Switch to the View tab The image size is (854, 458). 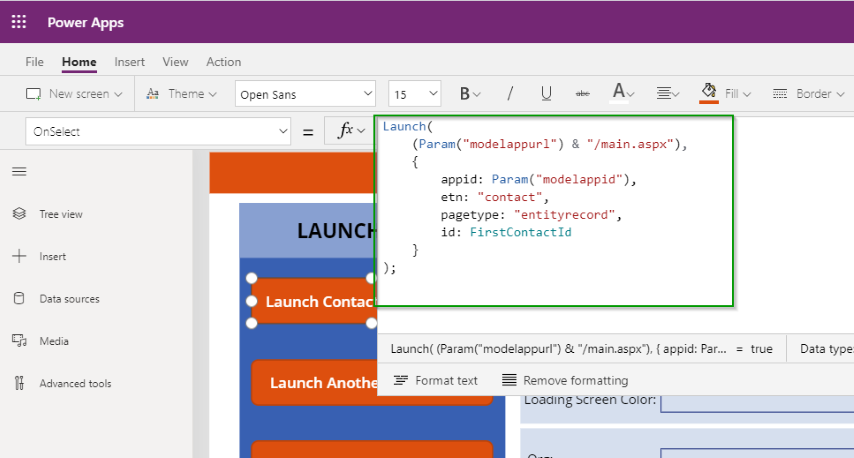pyautogui.click(x=175, y=62)
